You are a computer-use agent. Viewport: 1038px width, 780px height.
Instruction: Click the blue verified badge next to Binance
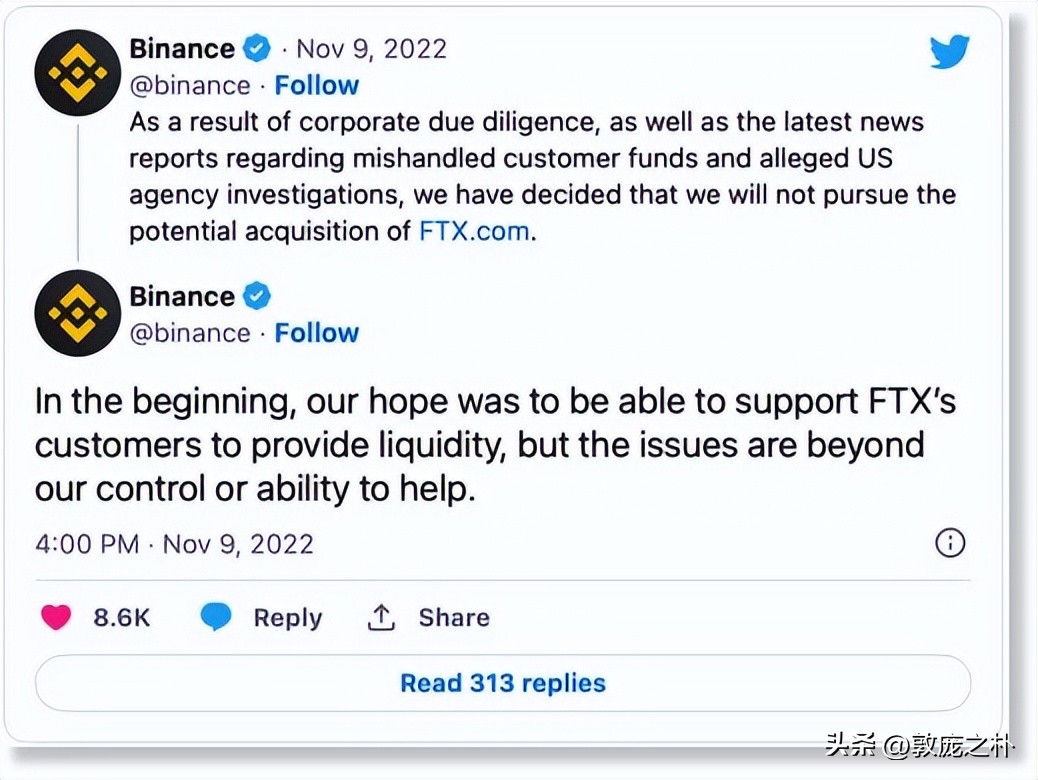pos(256,47)
